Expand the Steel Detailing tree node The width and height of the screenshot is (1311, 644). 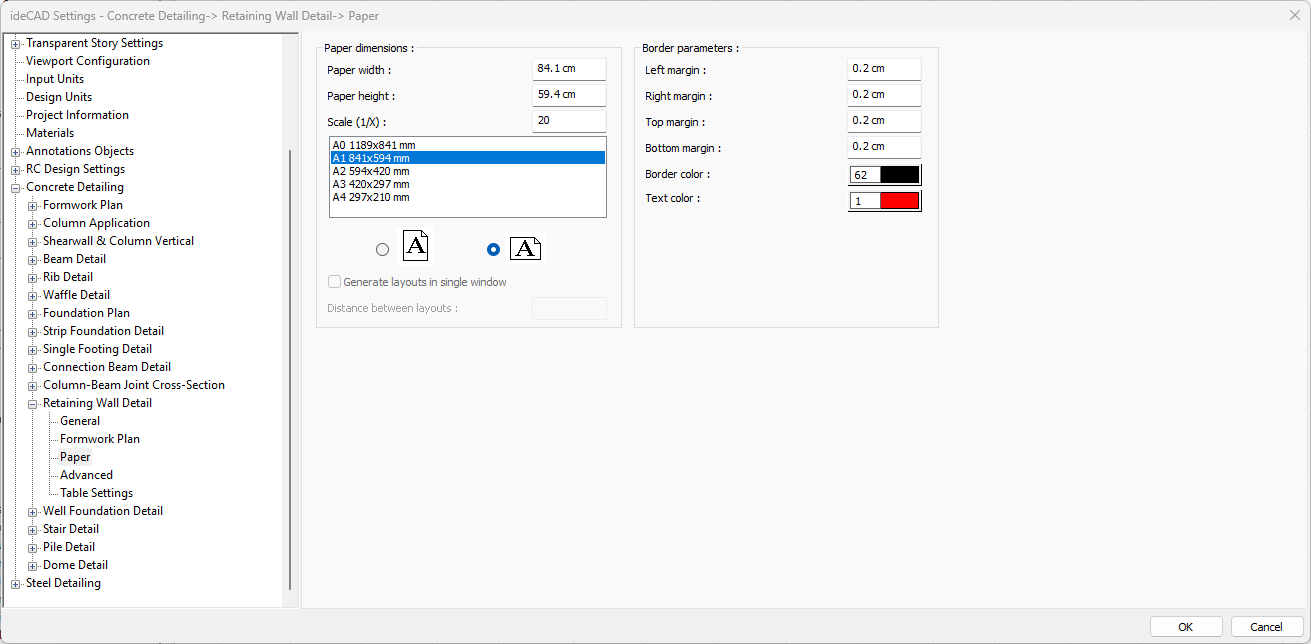click(x=16, y=584)
